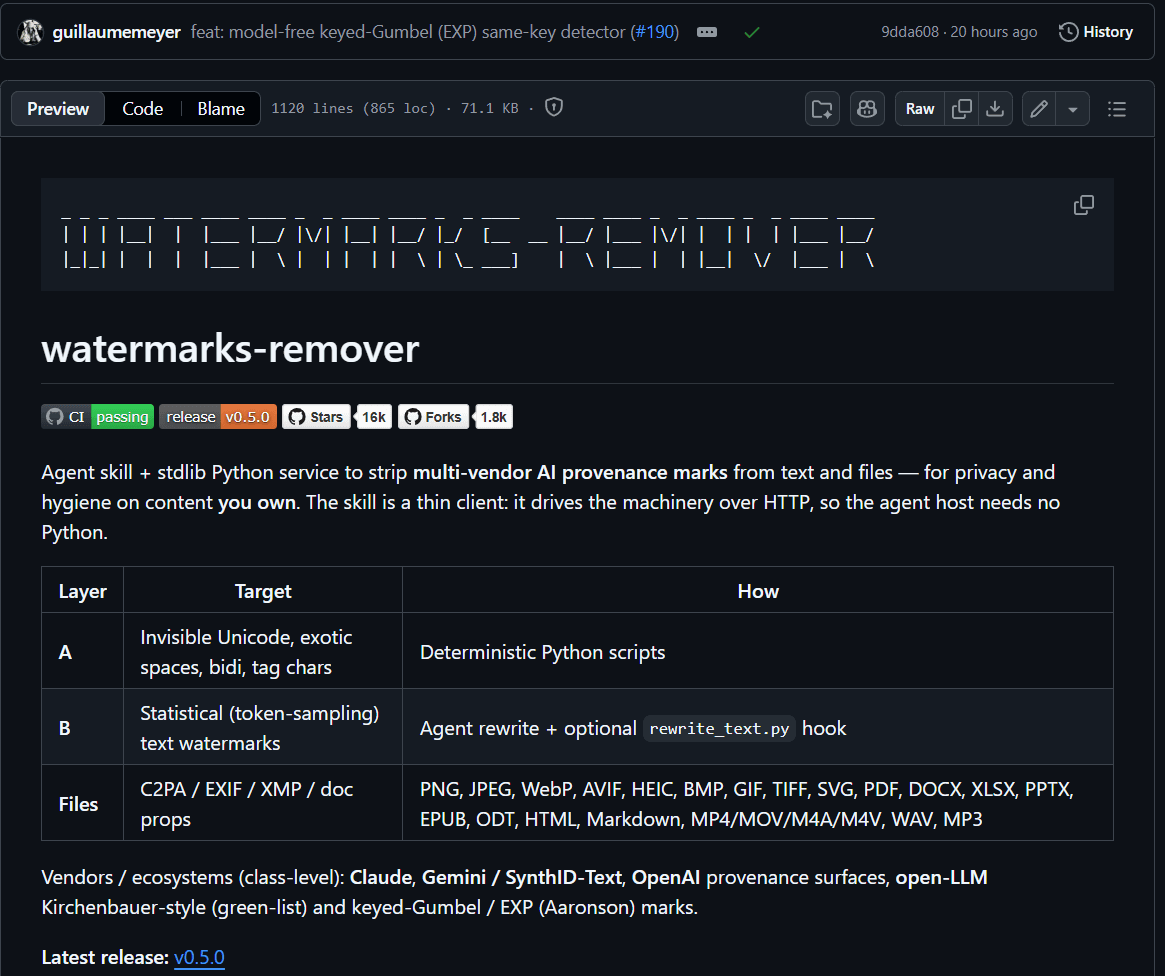Open the release v0.5.0 badge
This screenshot has width=1165, height=976.
coord(218,417)
